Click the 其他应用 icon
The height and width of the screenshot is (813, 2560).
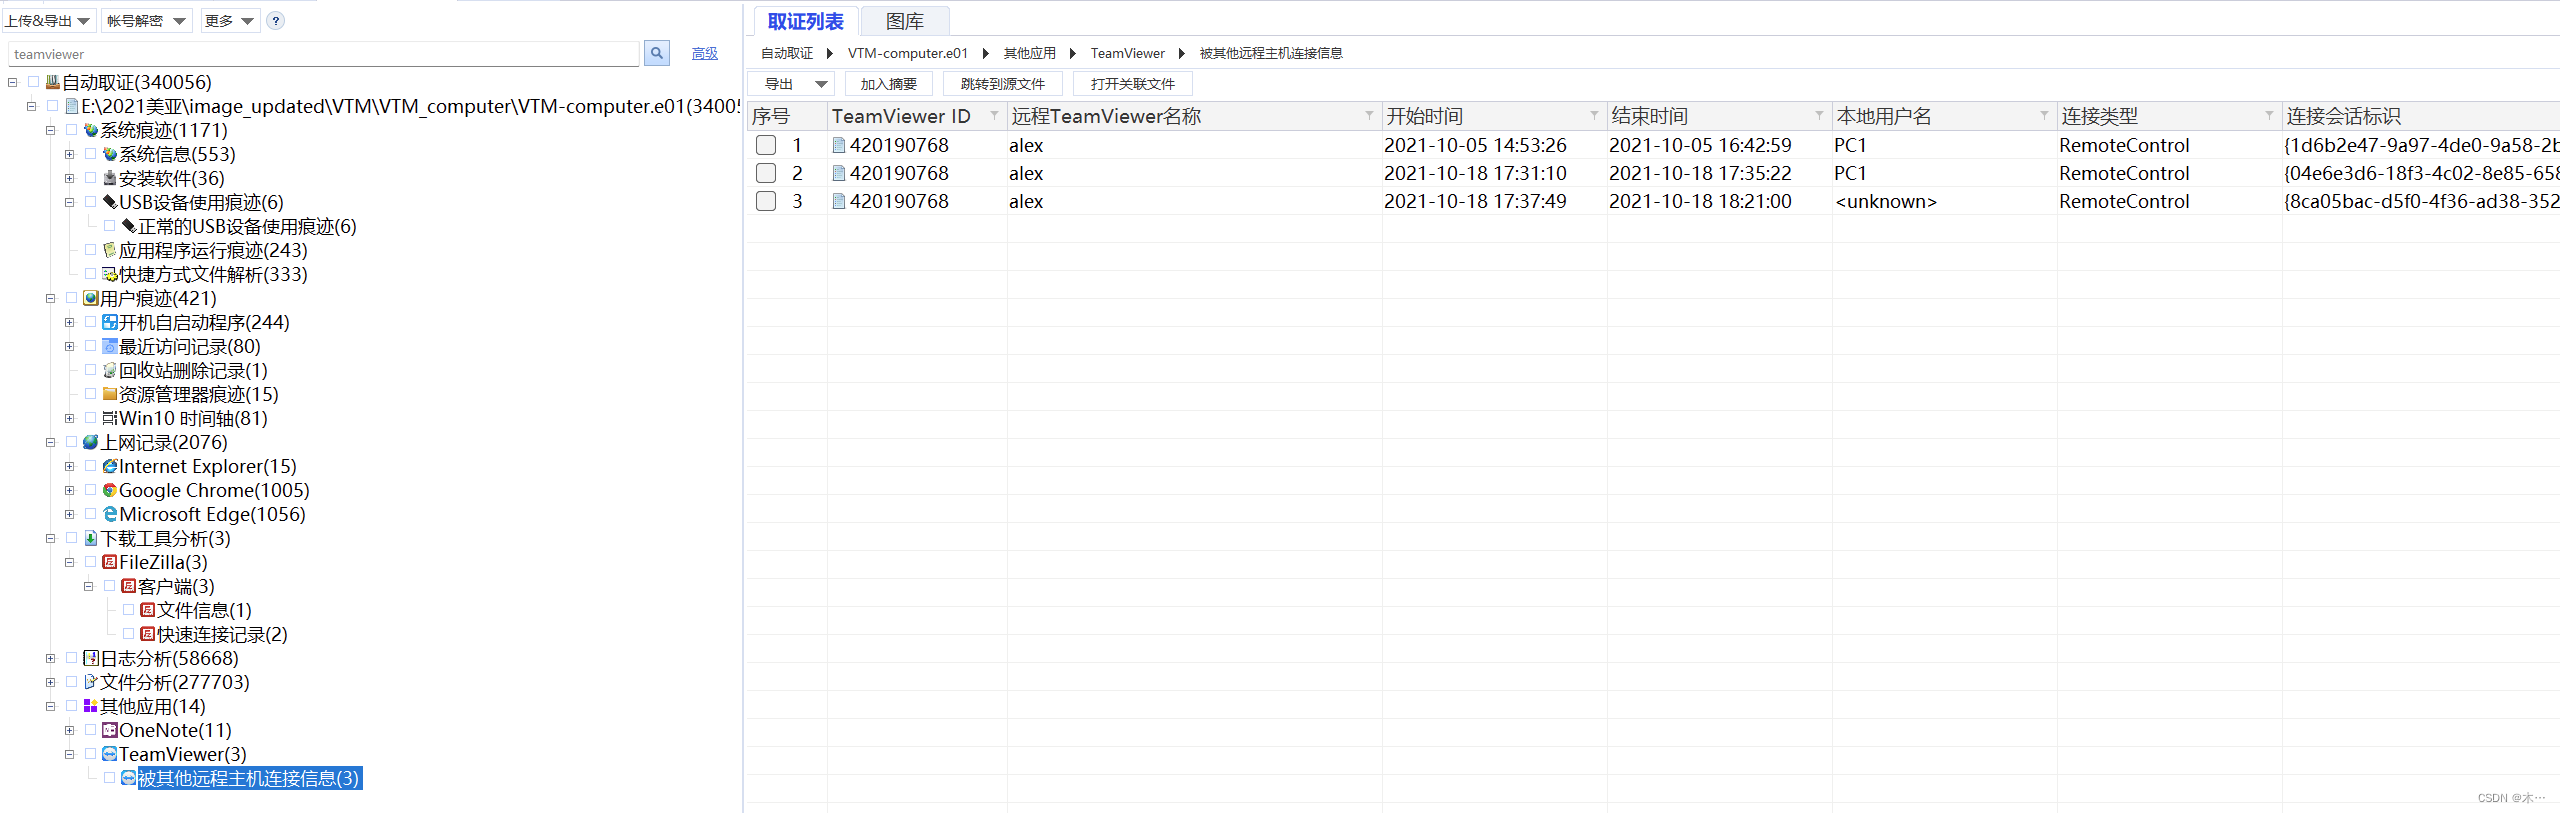tap(91, 706)
